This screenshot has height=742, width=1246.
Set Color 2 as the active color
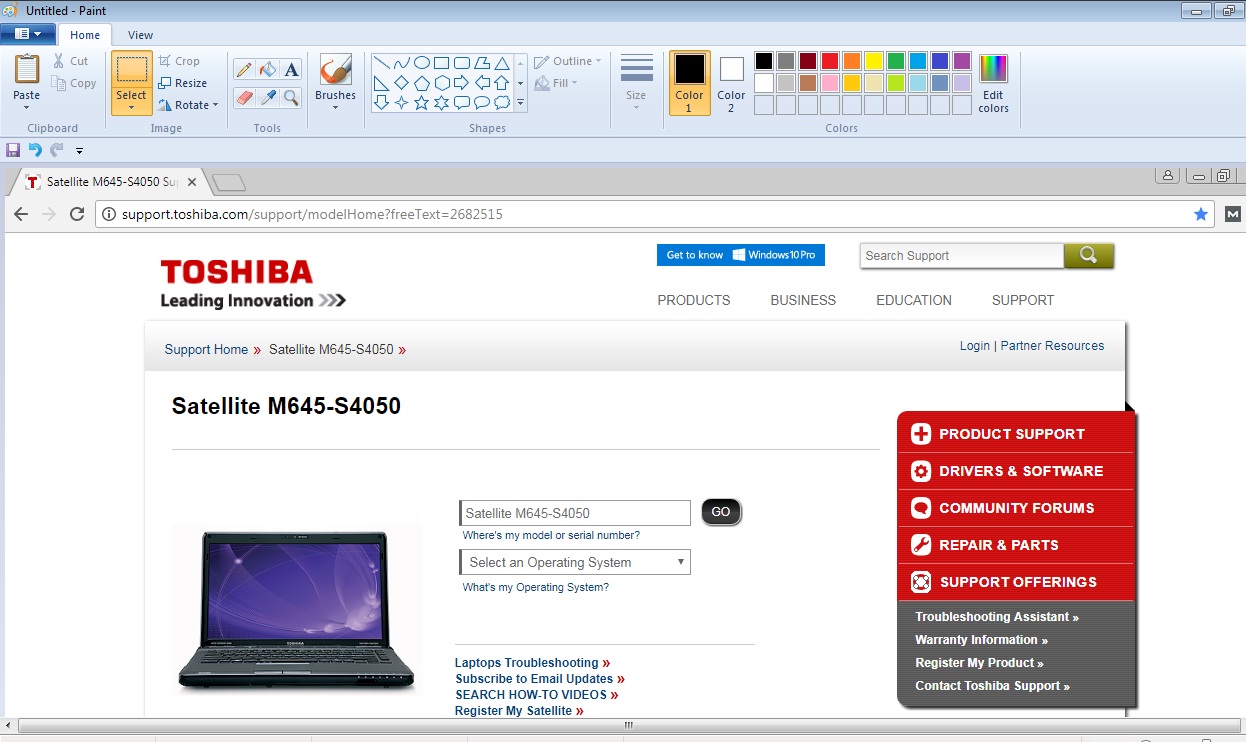pyautogui.click(x=731, y=83)
